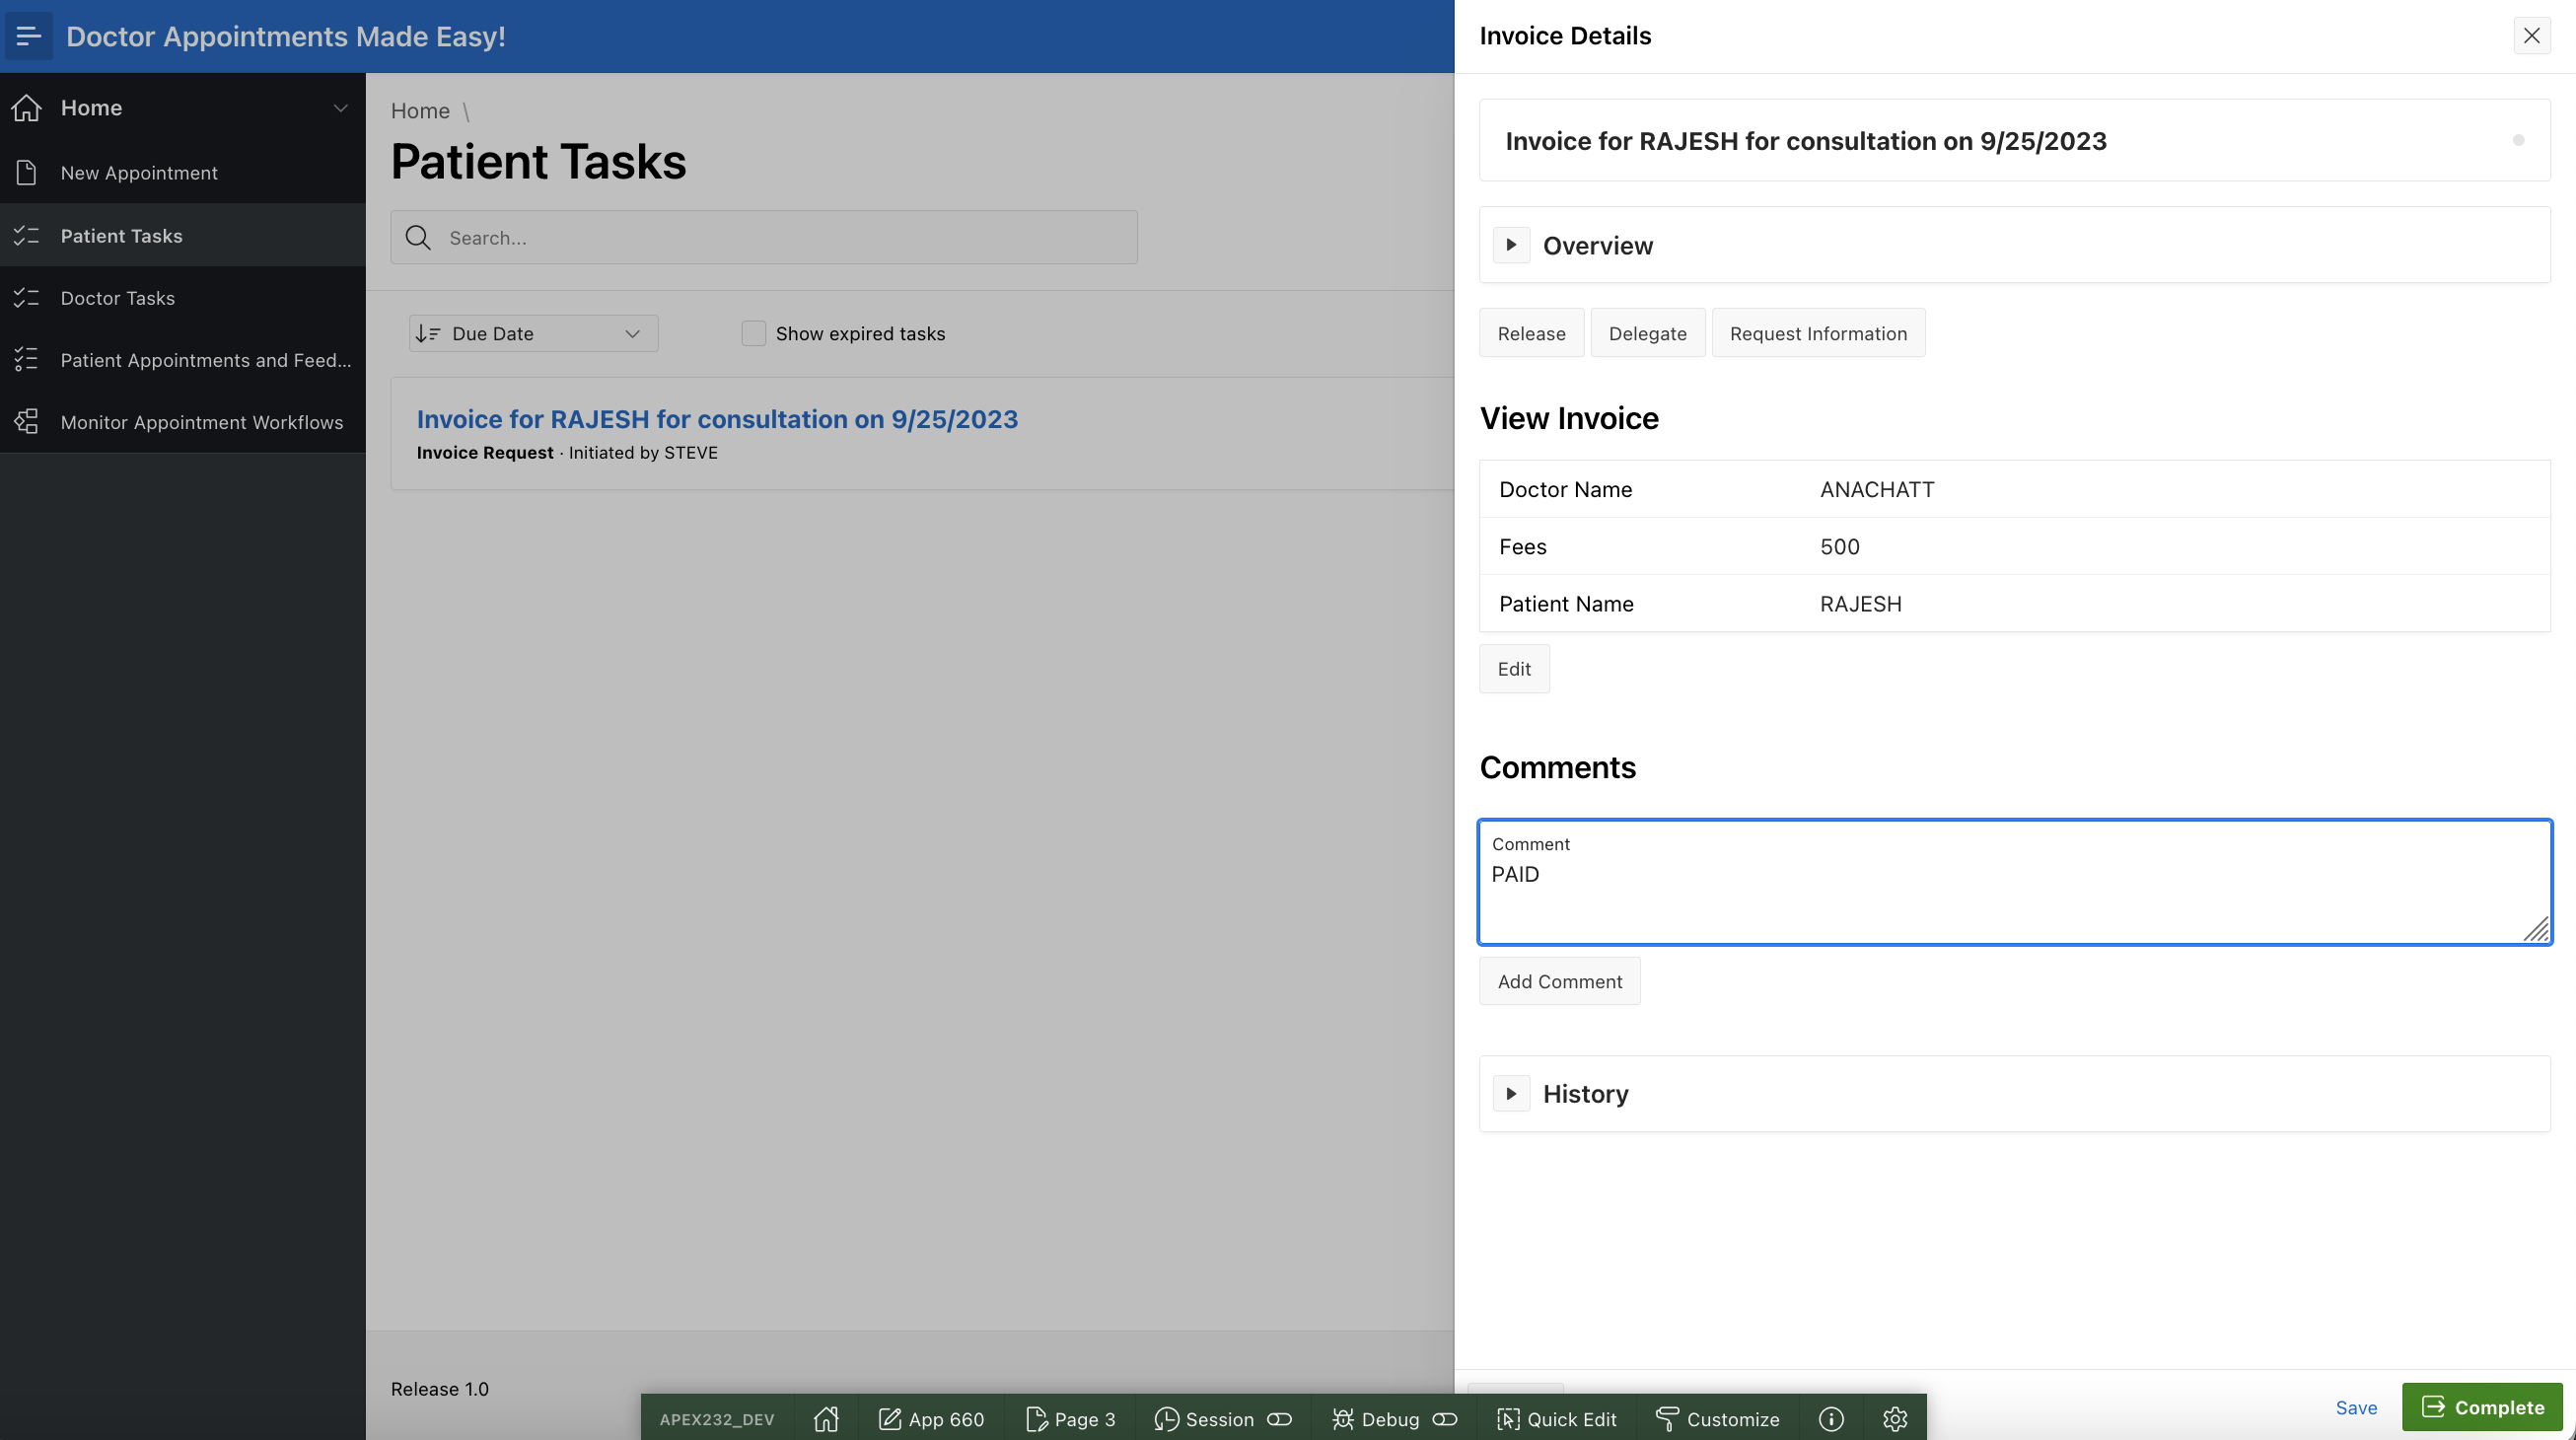This screenshot has height=1440, width=2576.
Task: Click the Request Information button
Action: pyautogui.click(x=1817, y=333)
